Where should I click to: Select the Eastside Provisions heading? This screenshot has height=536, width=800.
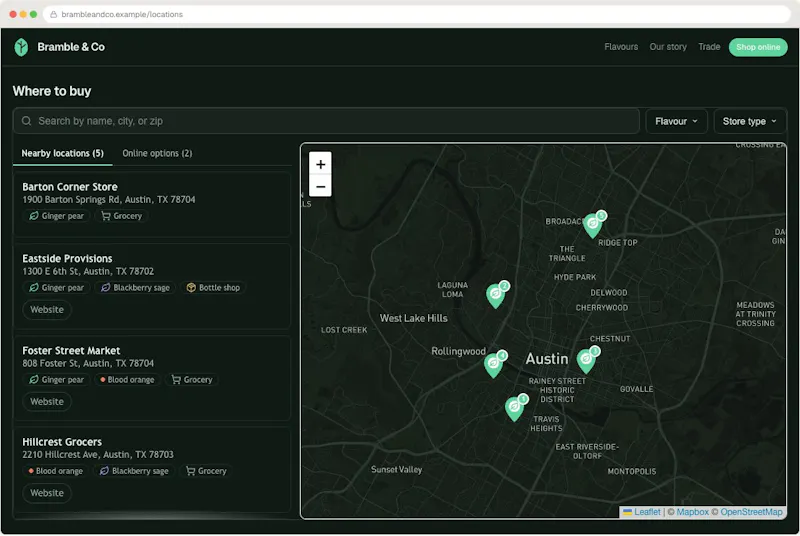(67, 259)
